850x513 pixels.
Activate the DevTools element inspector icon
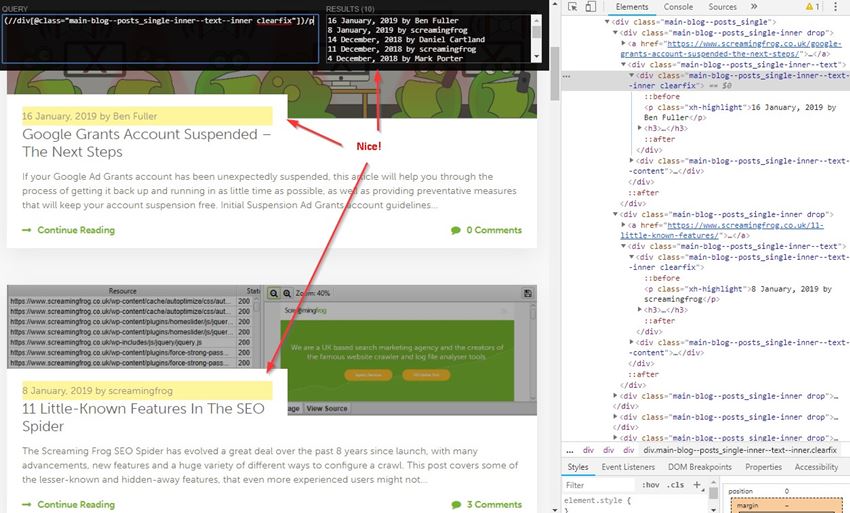573,7
